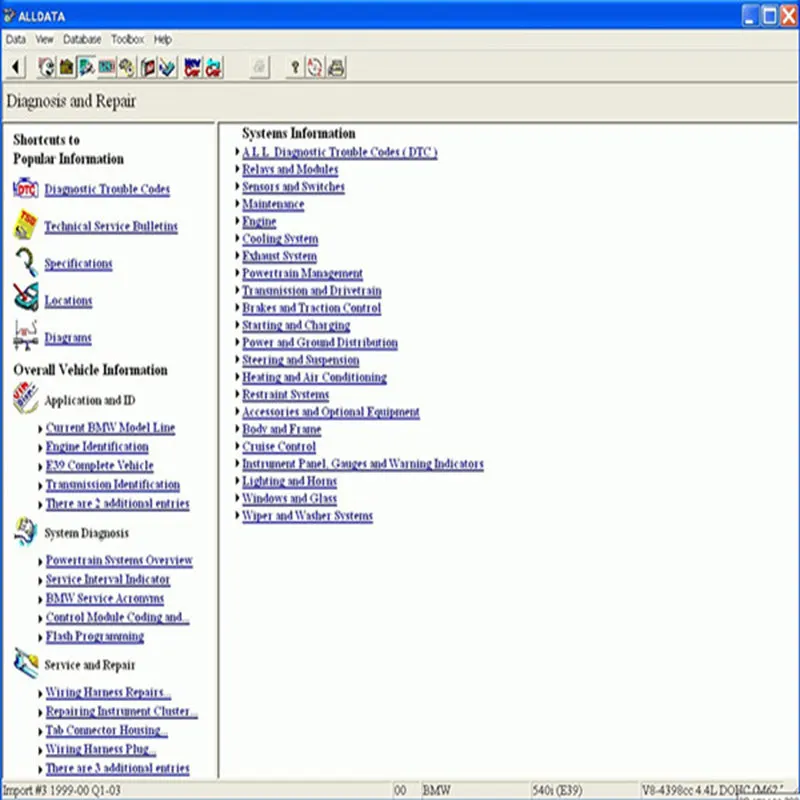Expand the Engine system entry
The height and width of the screenshot is (800, 800).
[x=257, y=221]
